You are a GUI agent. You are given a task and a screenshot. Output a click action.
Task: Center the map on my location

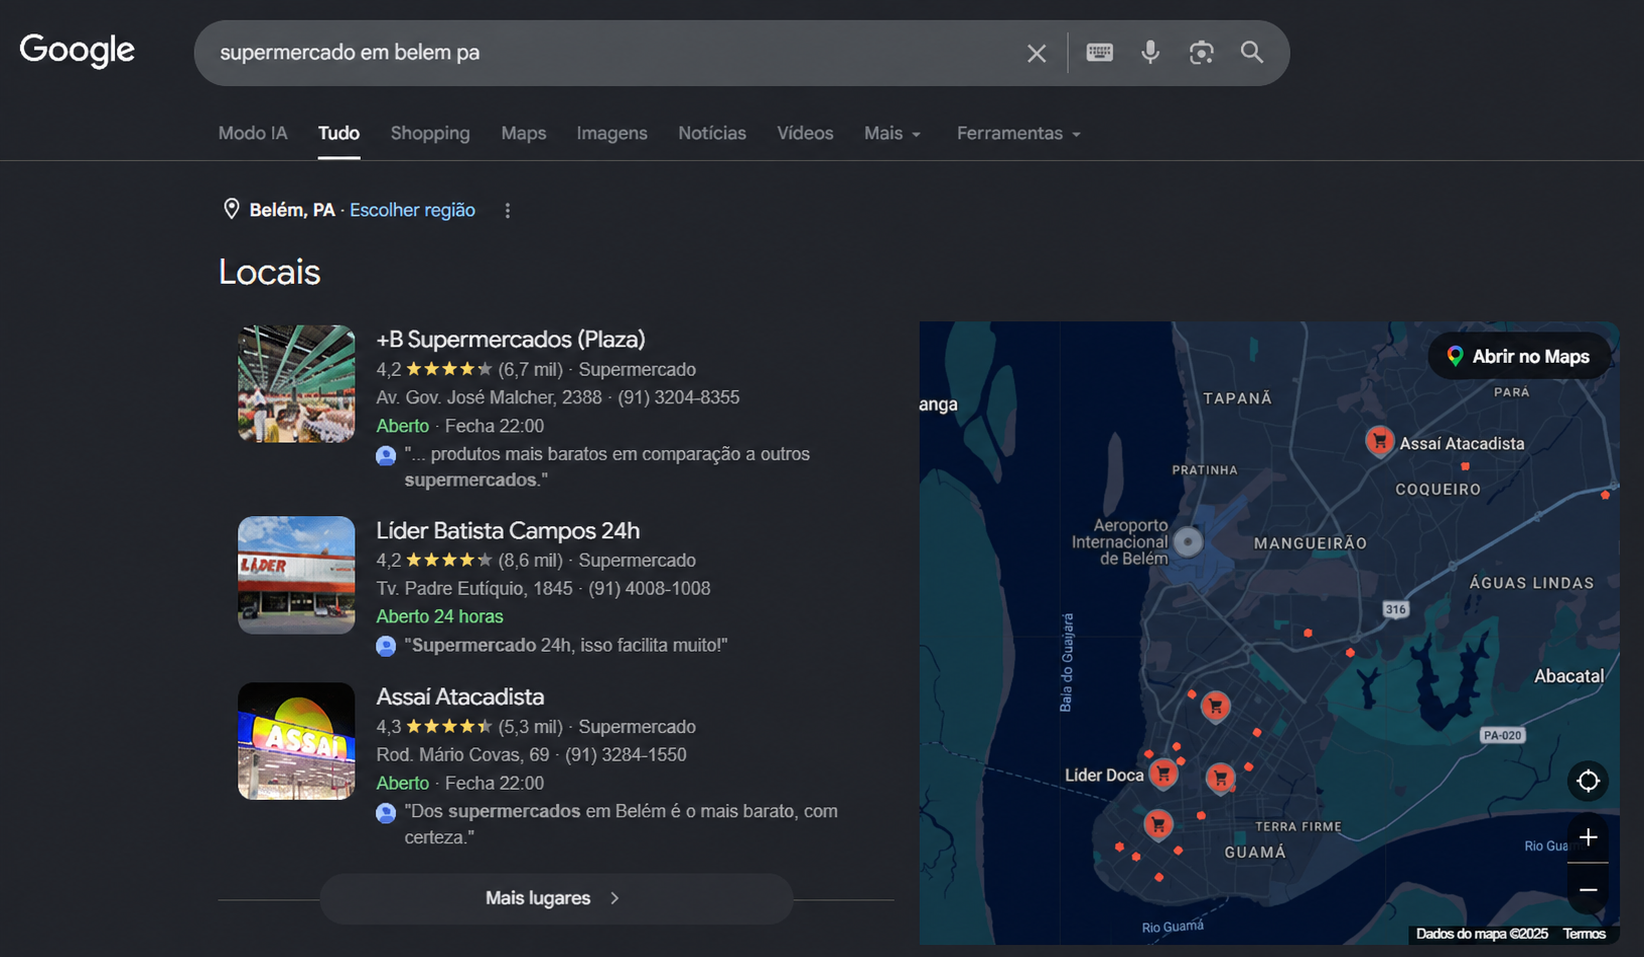(x=1588, y=781)
